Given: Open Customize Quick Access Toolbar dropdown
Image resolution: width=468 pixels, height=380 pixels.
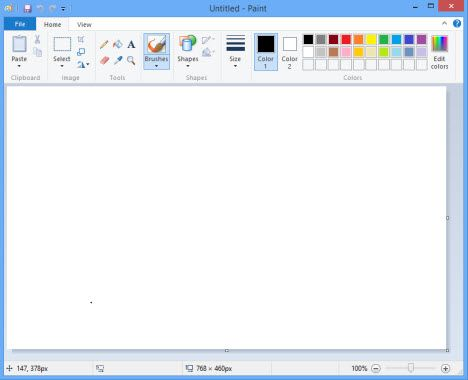Looking at the screenshot, I should [x=63, y=9].
